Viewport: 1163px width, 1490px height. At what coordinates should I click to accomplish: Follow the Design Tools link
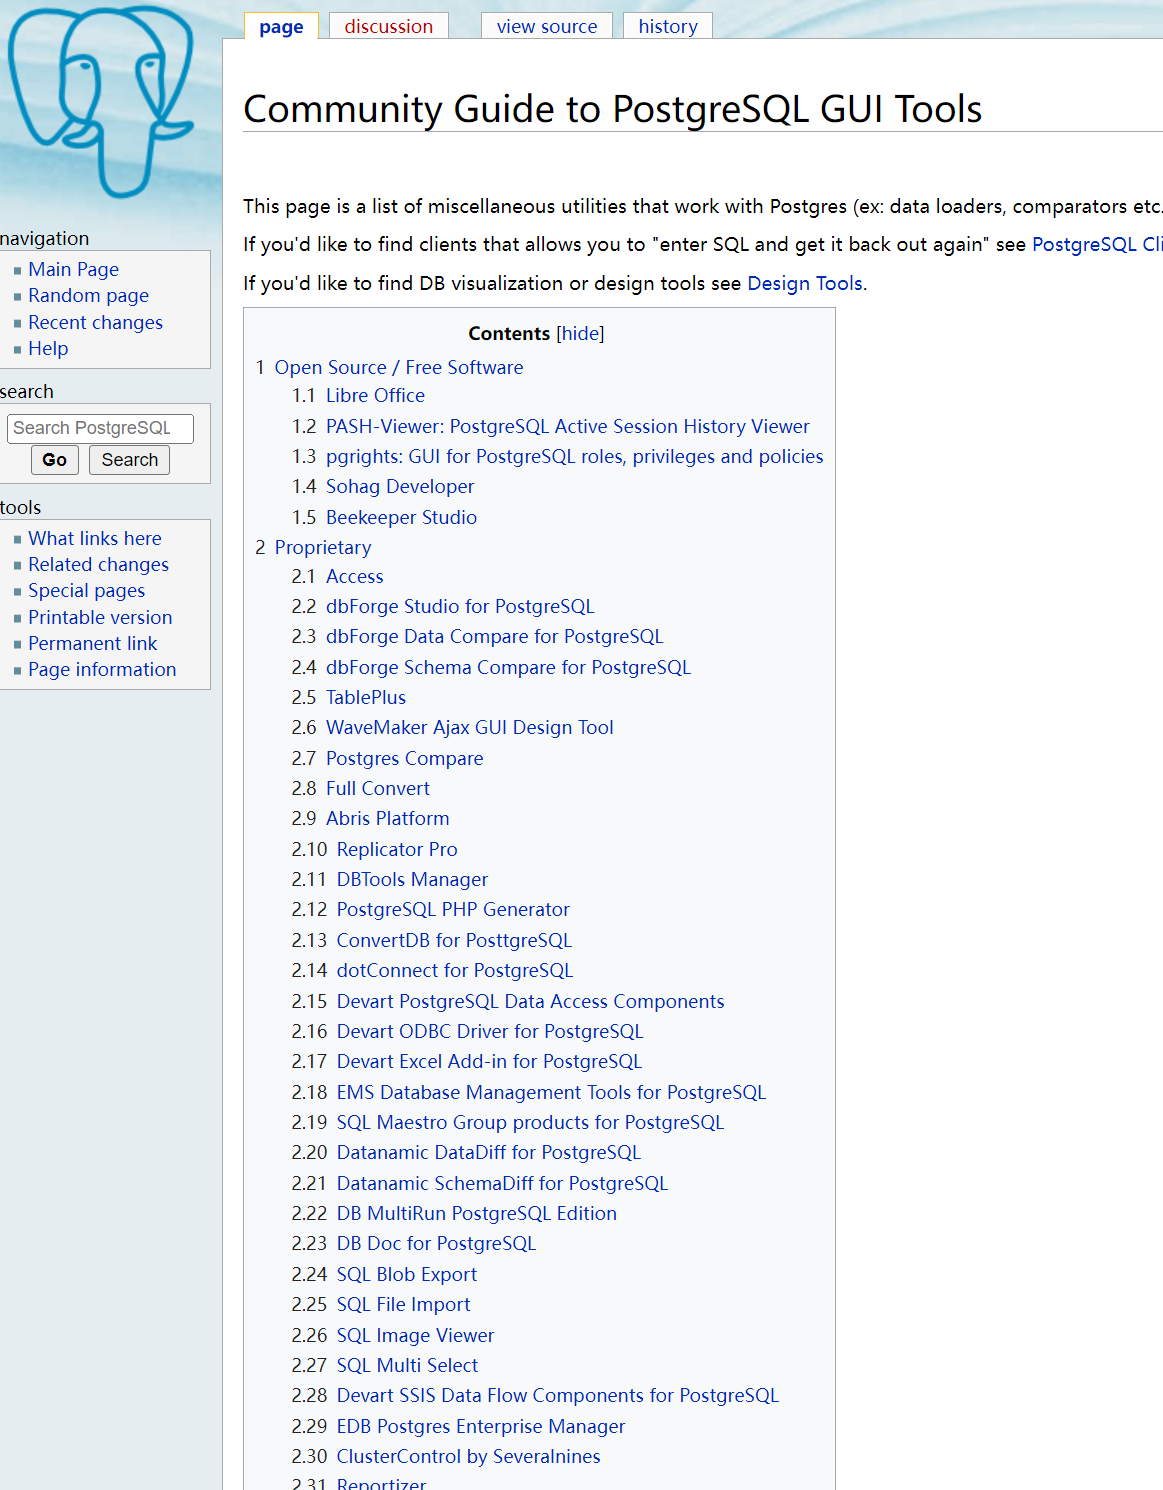click(805, 283)
